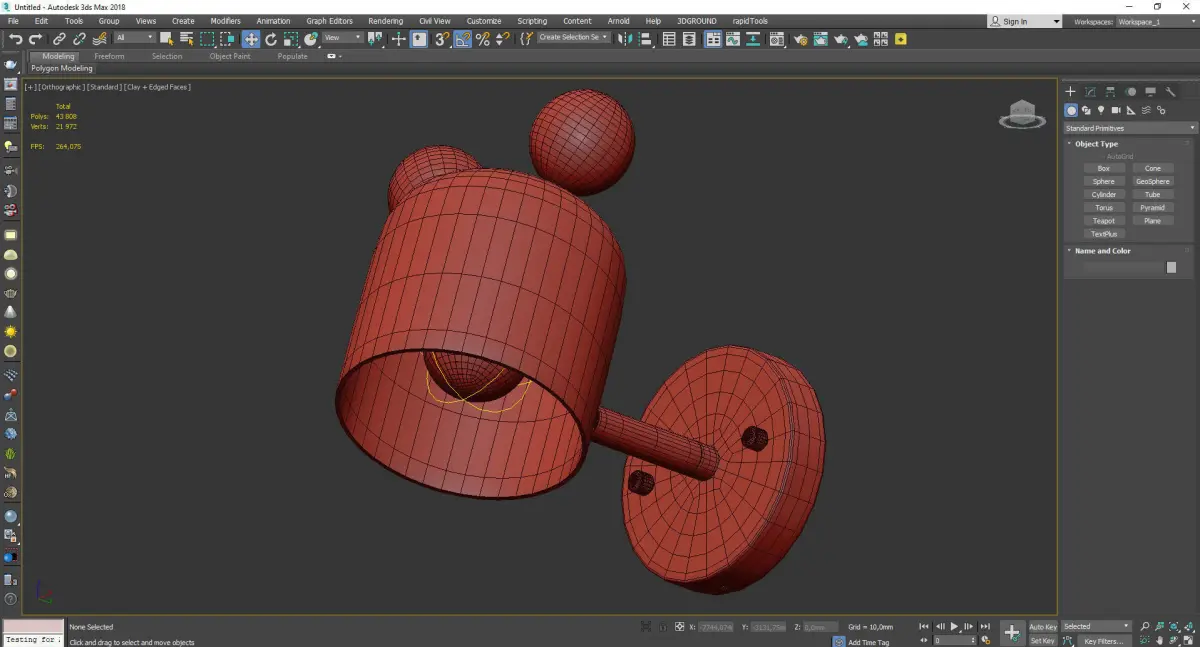Click the Key Filters... button
This screenshot has height=647, width=1200.
(1103, 641)
